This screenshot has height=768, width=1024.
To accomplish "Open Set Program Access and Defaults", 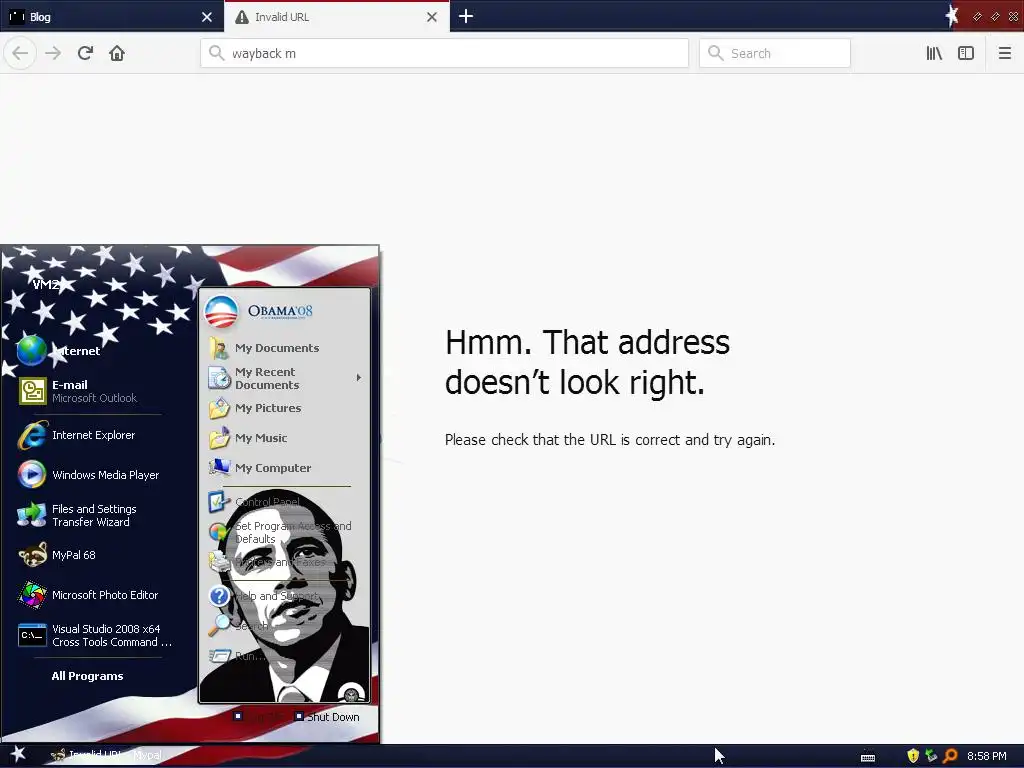I will pyautogui.click(x=281, y=532).
